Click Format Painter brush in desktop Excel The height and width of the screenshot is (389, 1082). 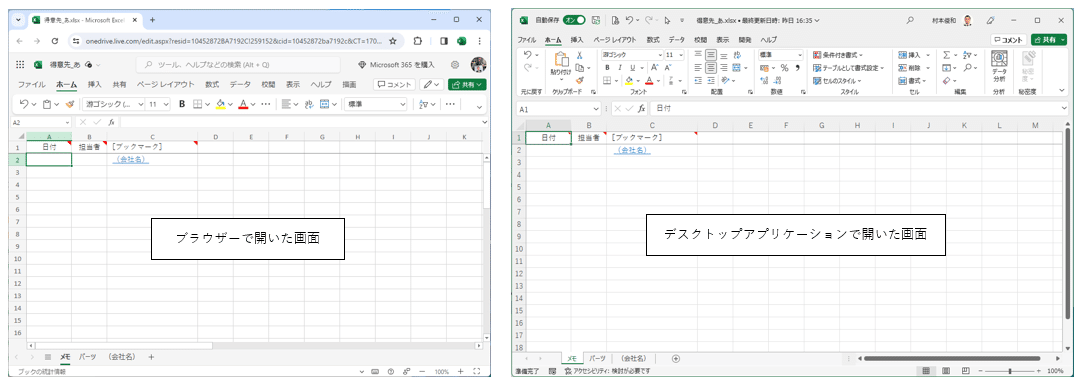click(580, 80)
